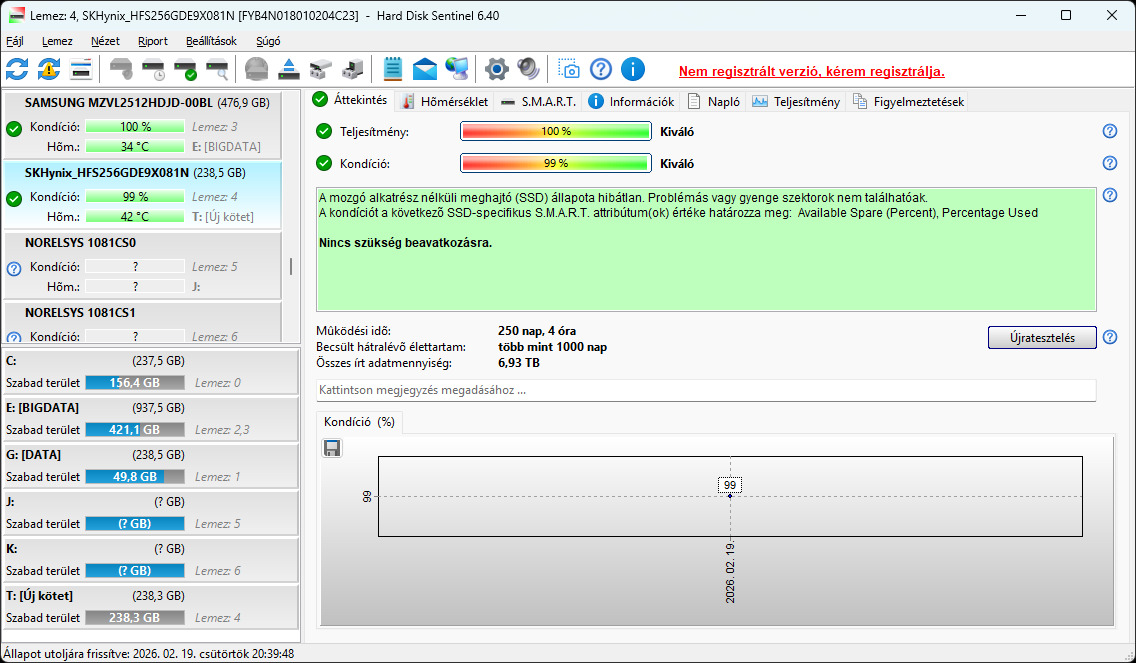Select the SAMSUNG MZVL2512HDJD-00BL disk
This screenshot has height=663, width=1136.
[x=143, y=125]
